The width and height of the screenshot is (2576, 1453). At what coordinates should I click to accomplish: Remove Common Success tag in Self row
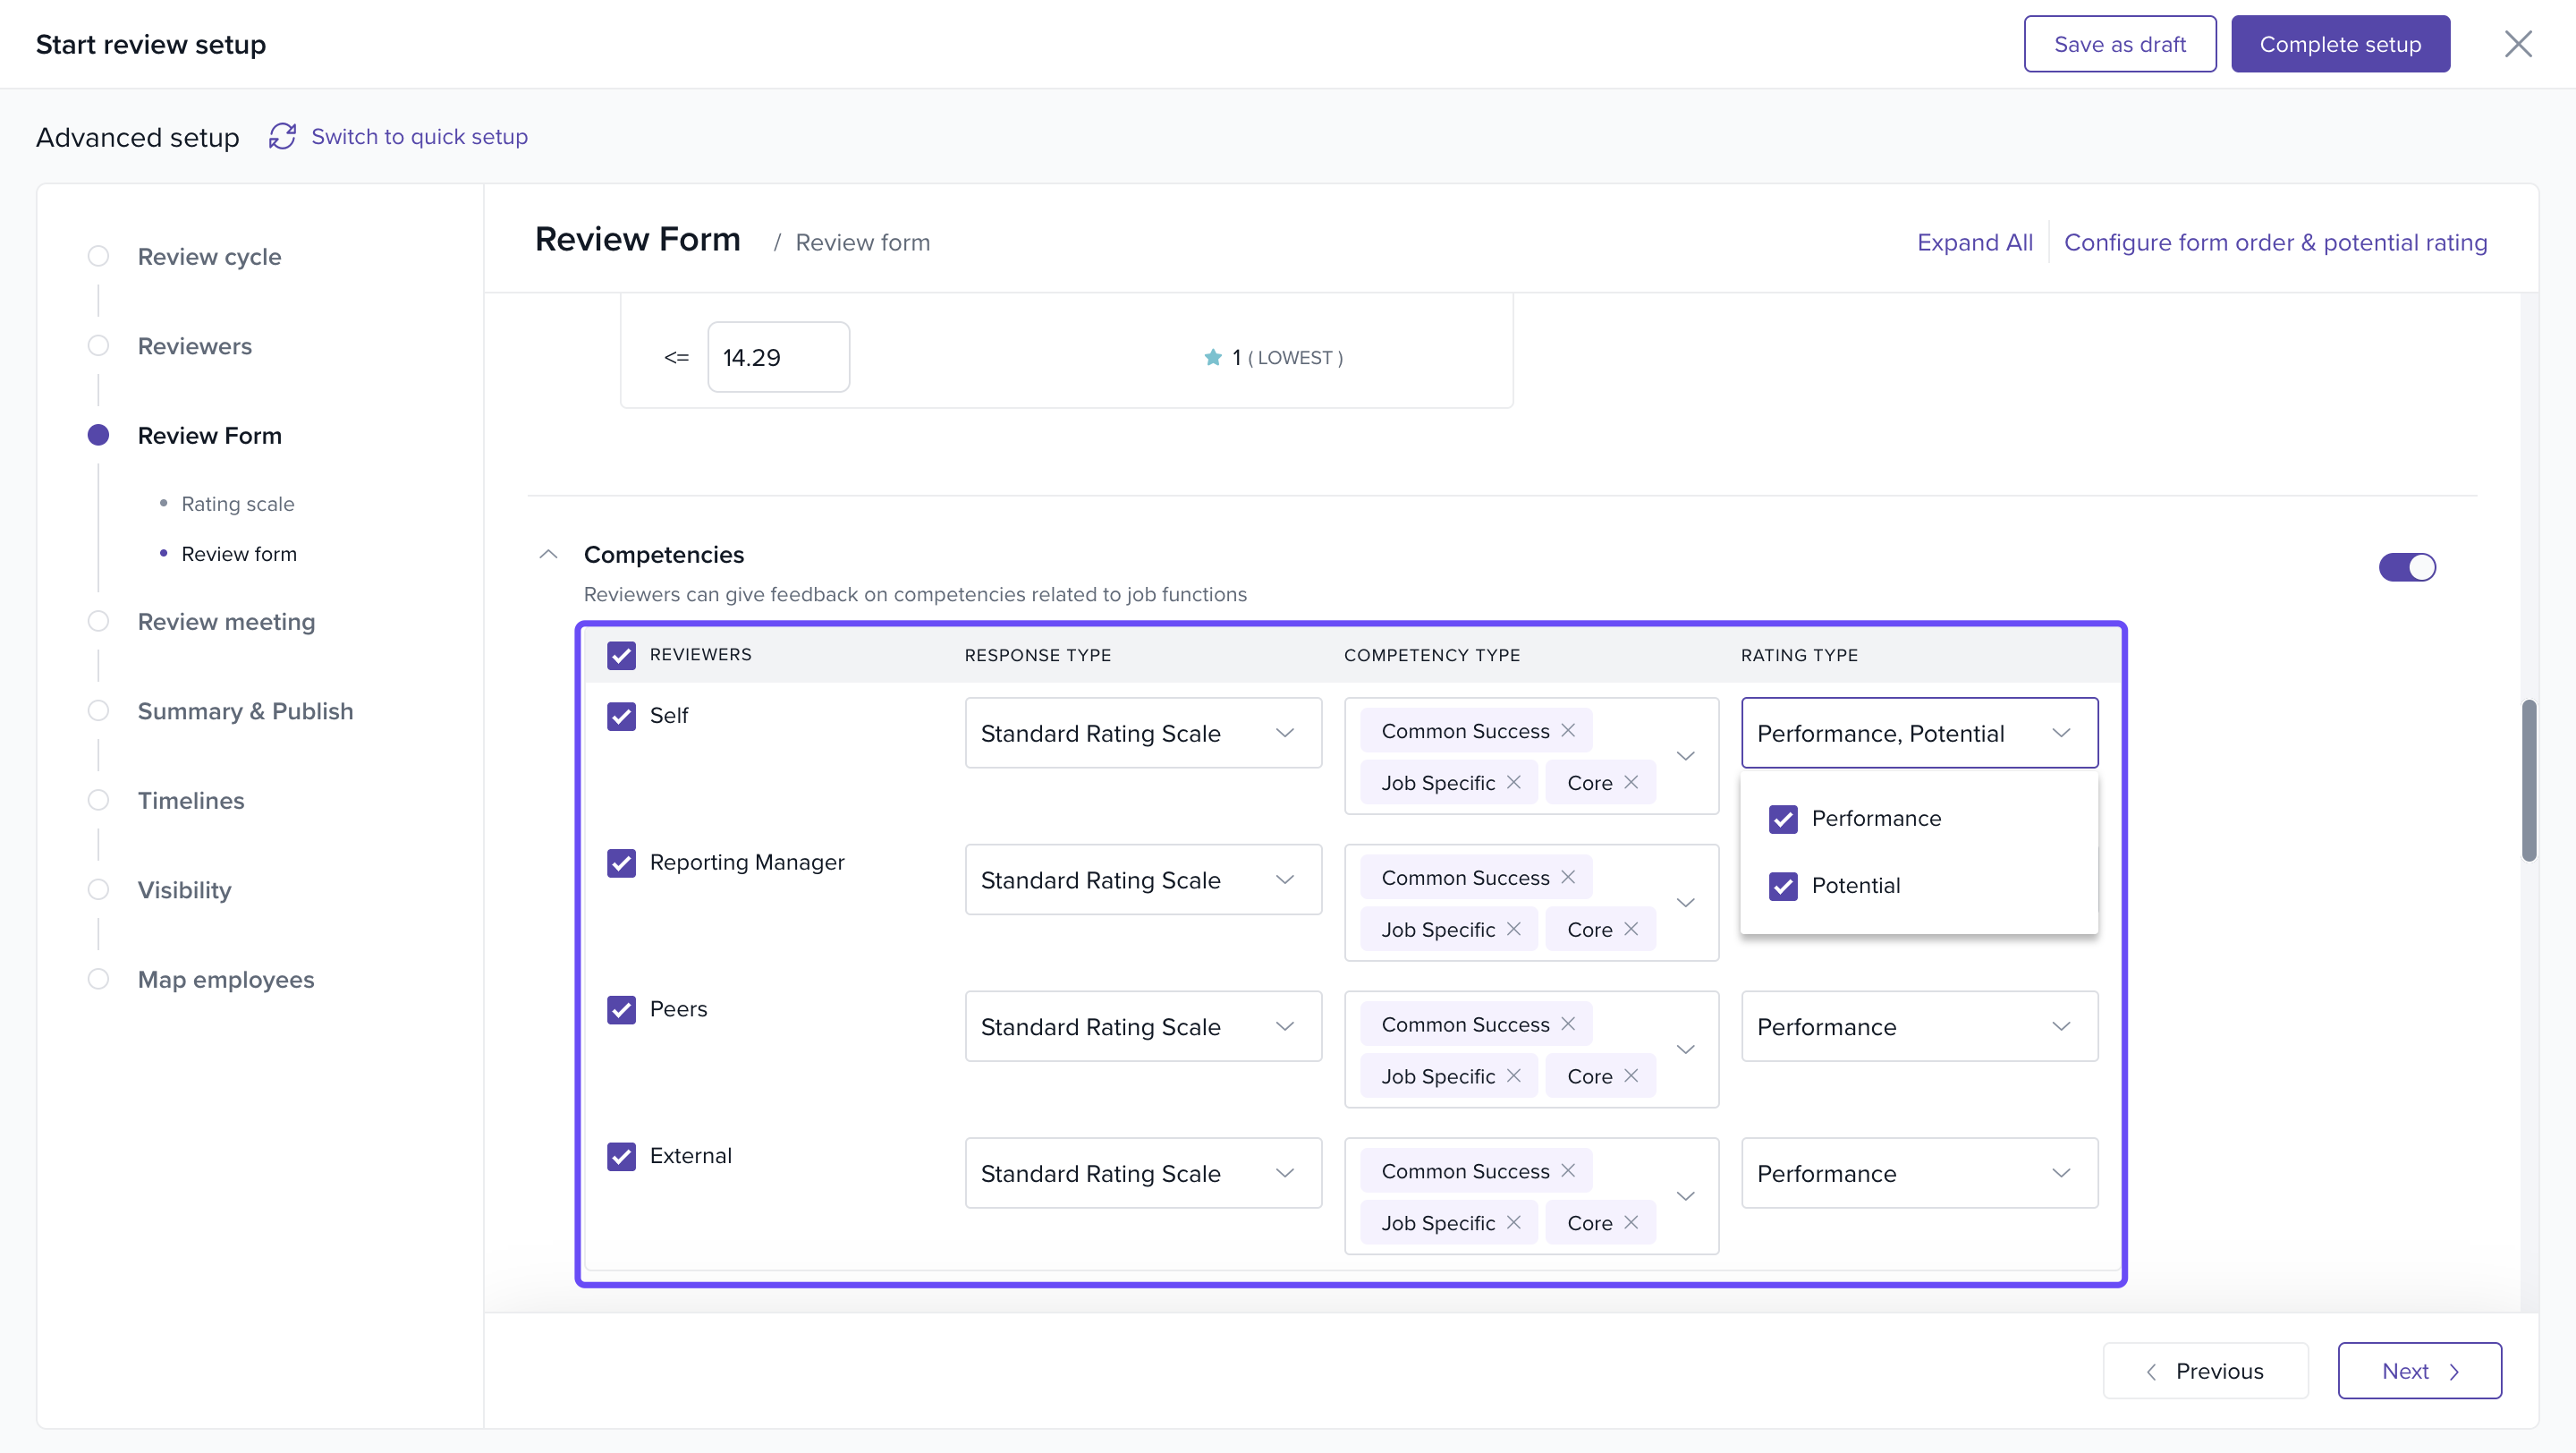click(x=1568, y=731)
